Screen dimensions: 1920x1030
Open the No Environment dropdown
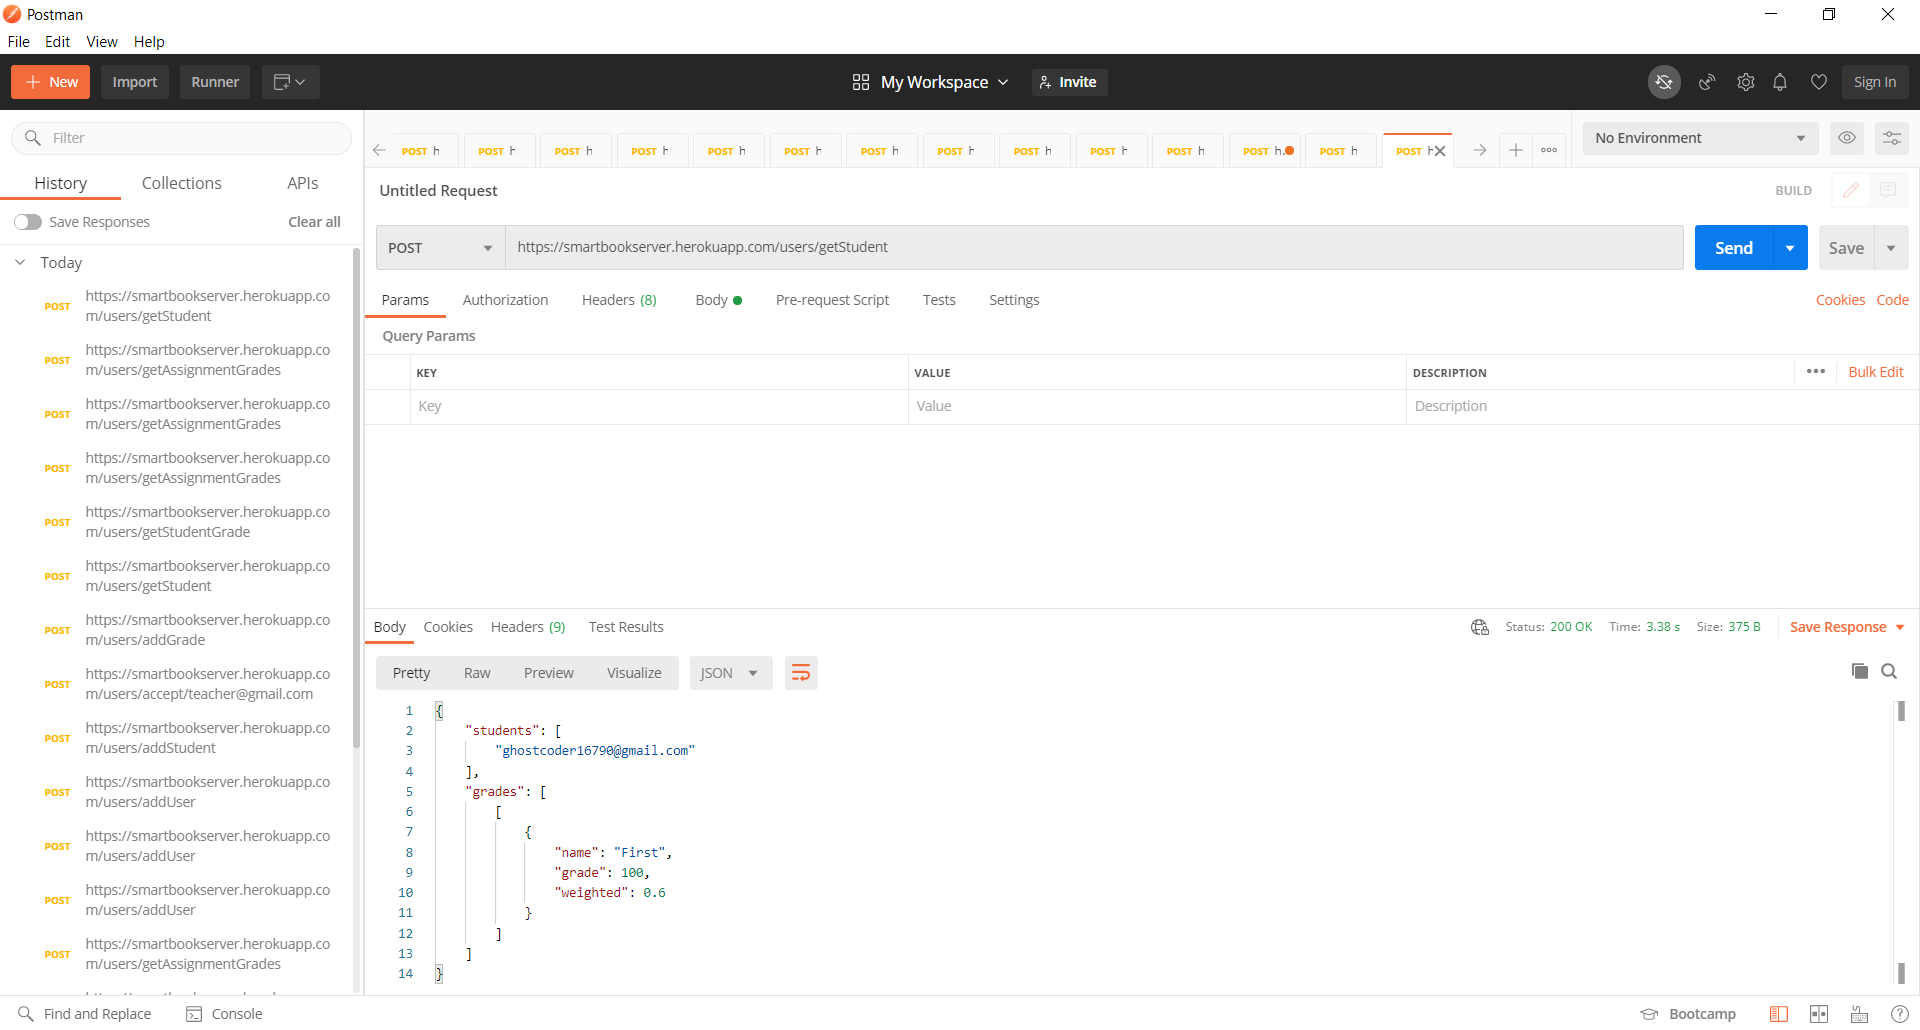point(1700,138)
